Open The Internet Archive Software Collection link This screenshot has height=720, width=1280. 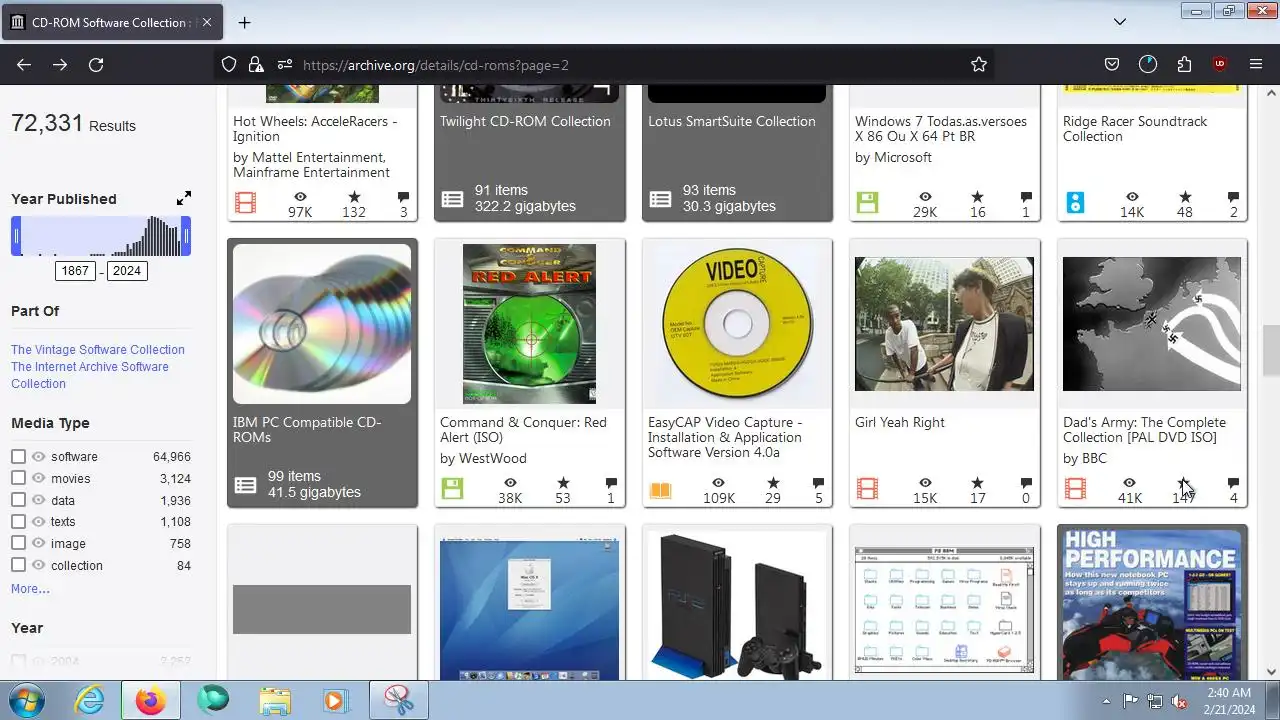pyautogui.click(x=90, y=375)
